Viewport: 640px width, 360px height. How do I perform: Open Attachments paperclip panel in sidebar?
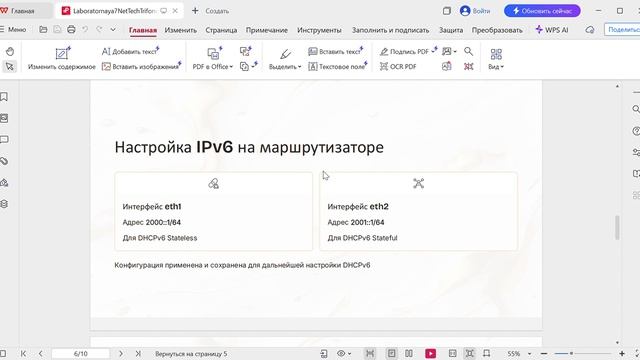4,161
